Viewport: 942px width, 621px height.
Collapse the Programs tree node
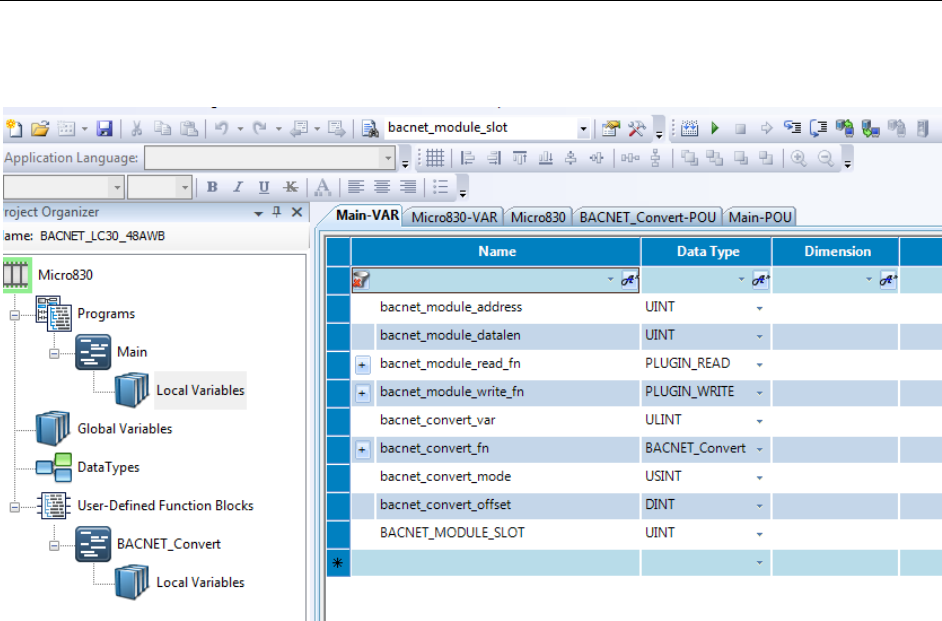(15, 314)
